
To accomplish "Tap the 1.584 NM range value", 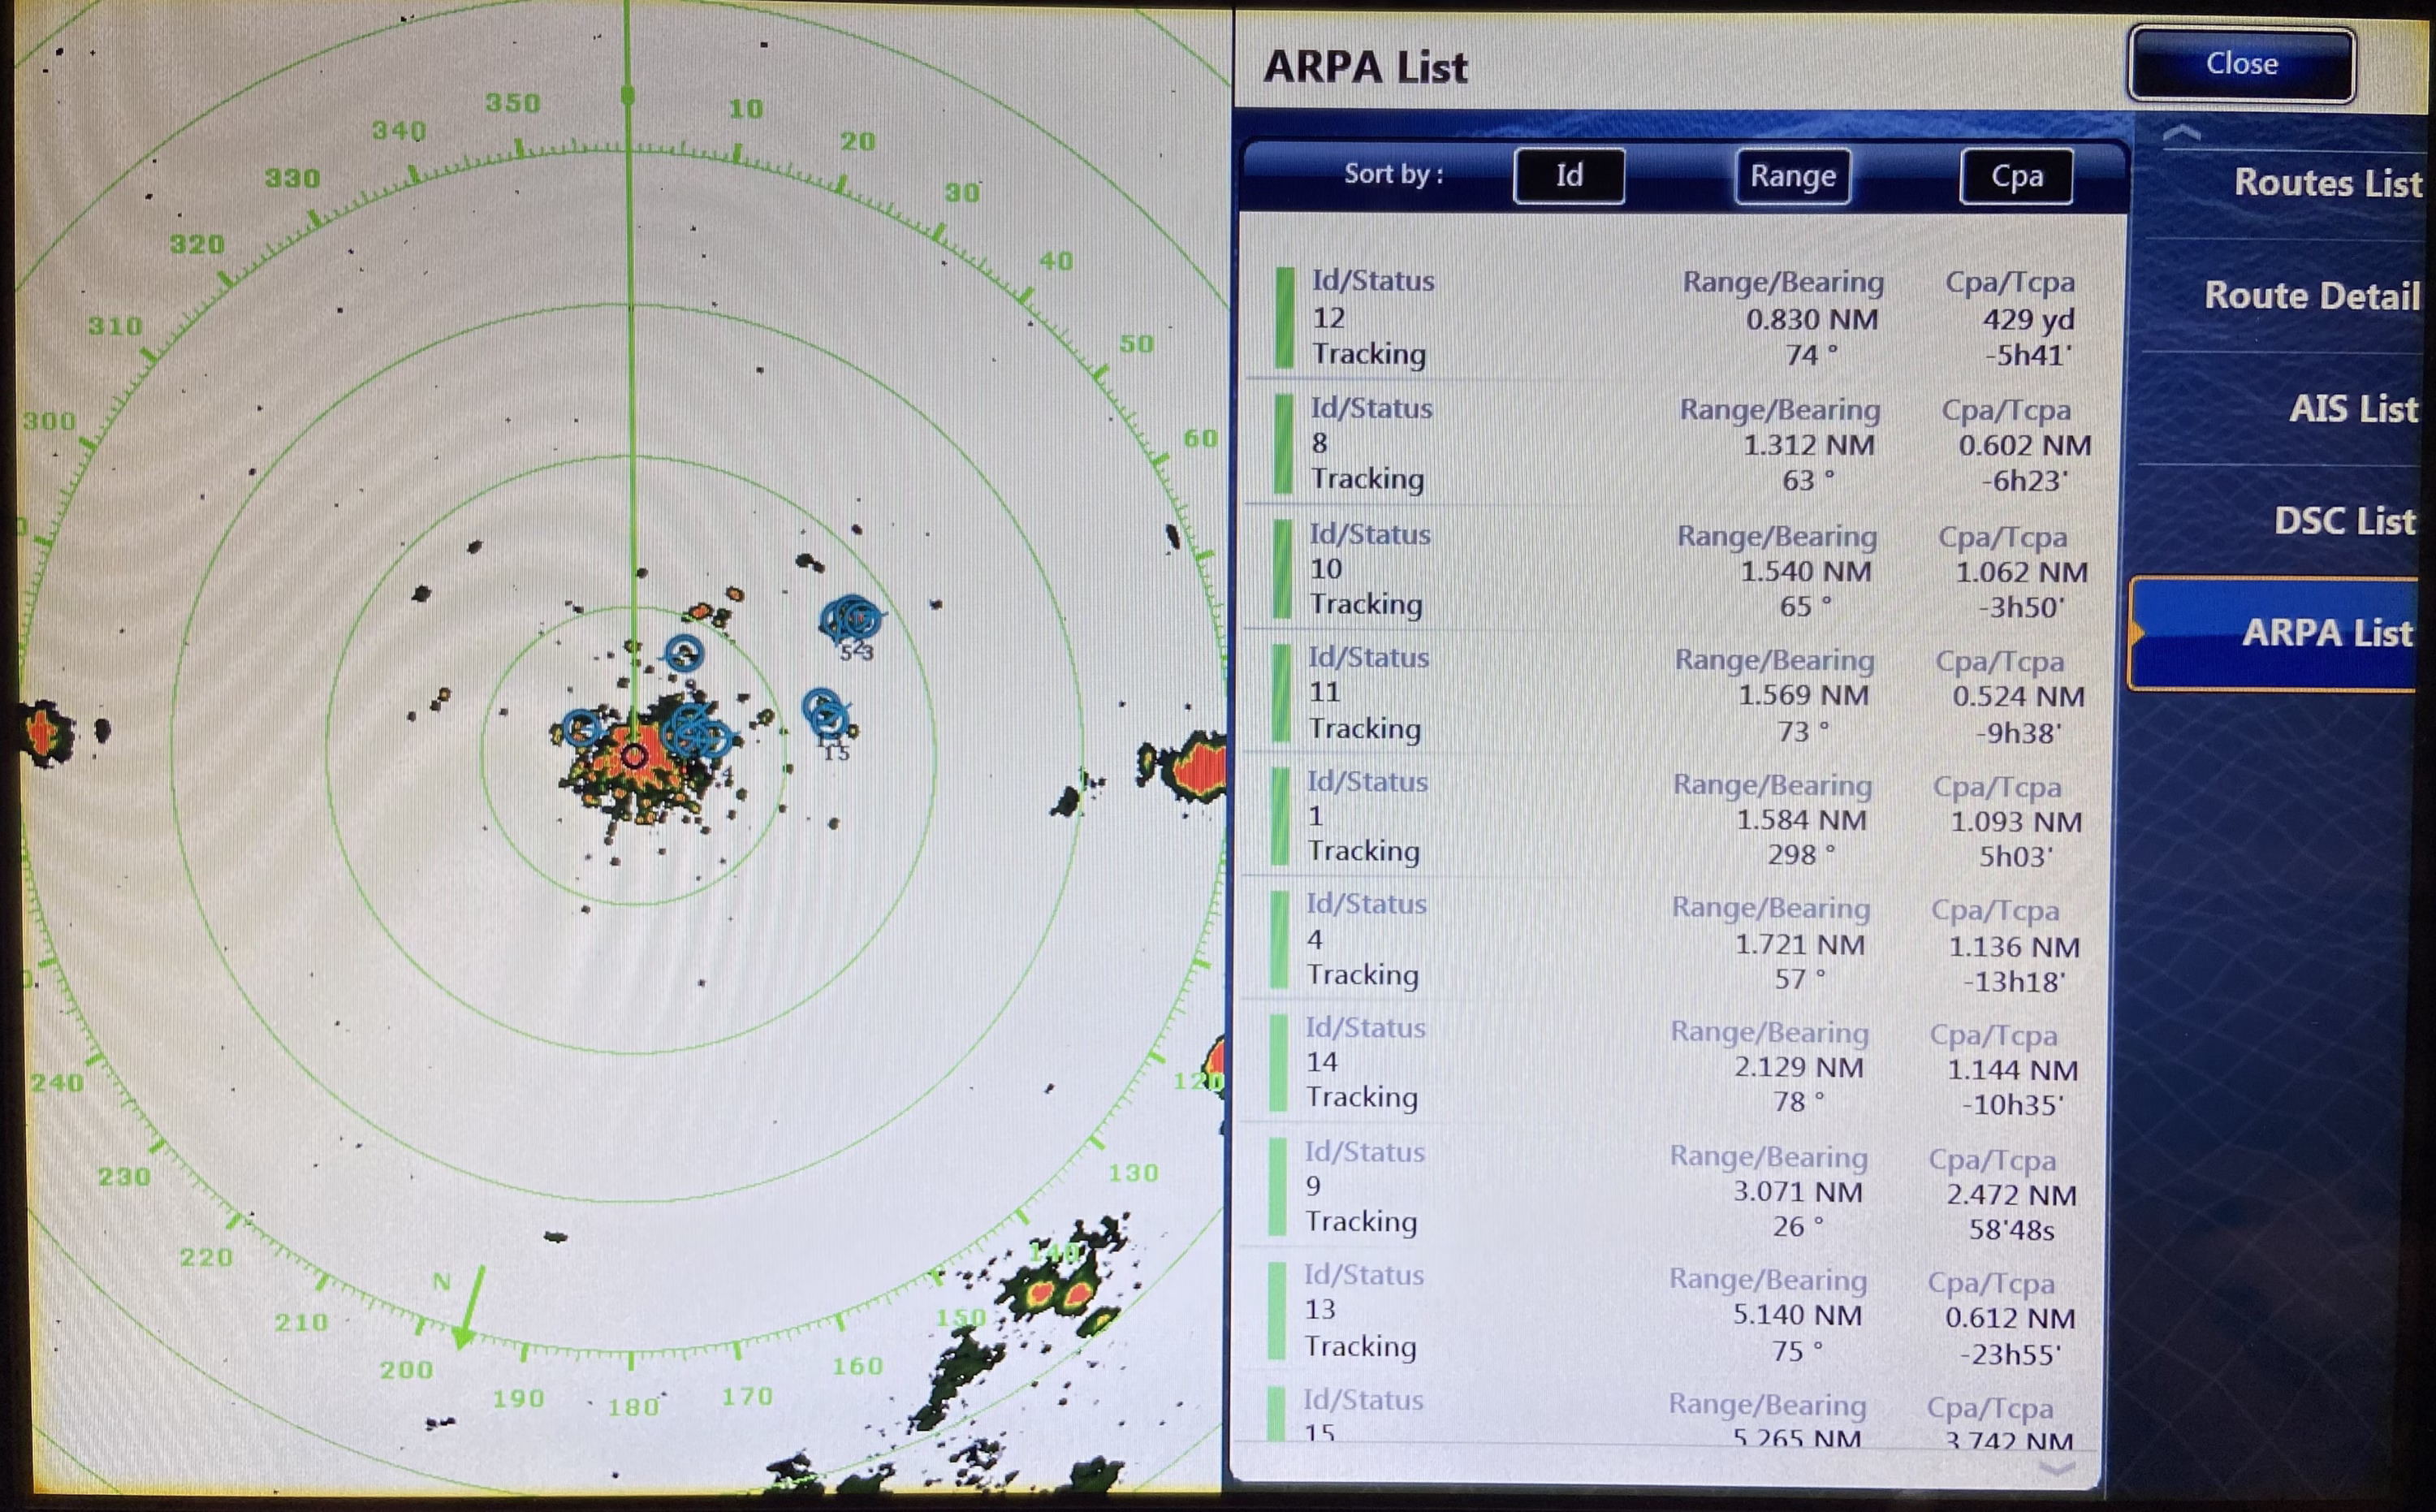I will pos(1801,820).
